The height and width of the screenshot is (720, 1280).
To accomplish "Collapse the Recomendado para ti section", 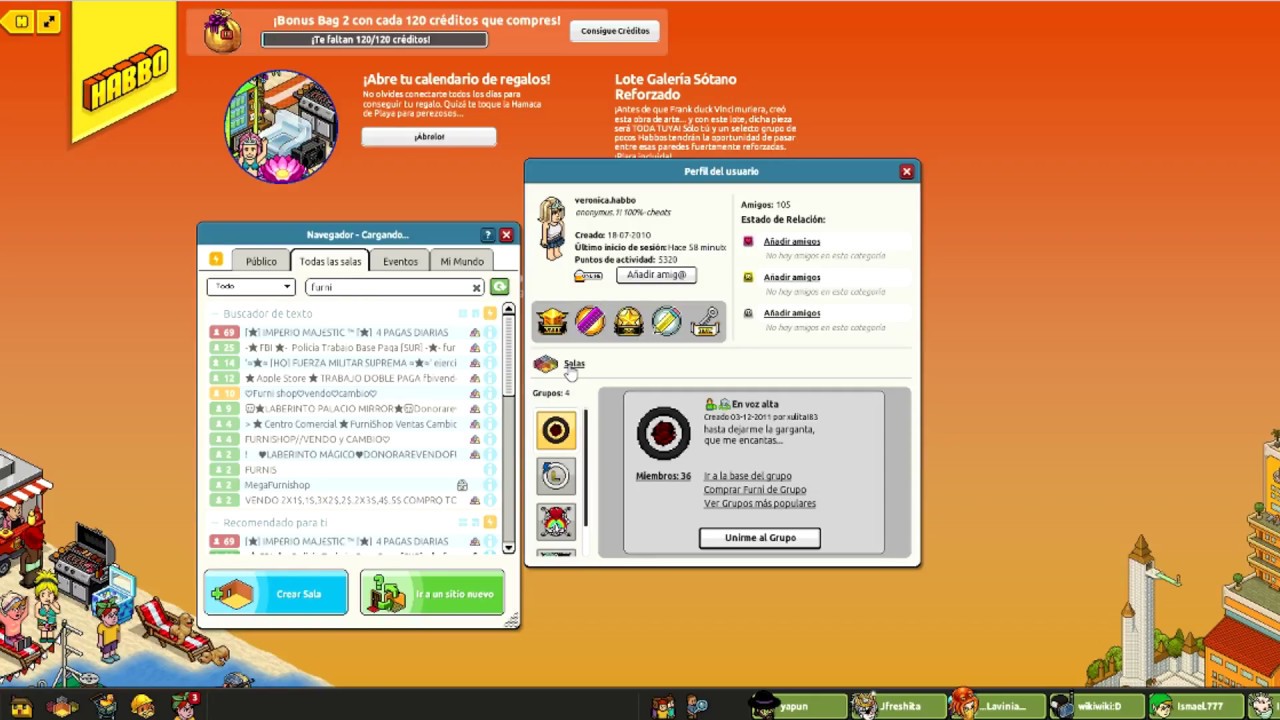I will 215,523.
